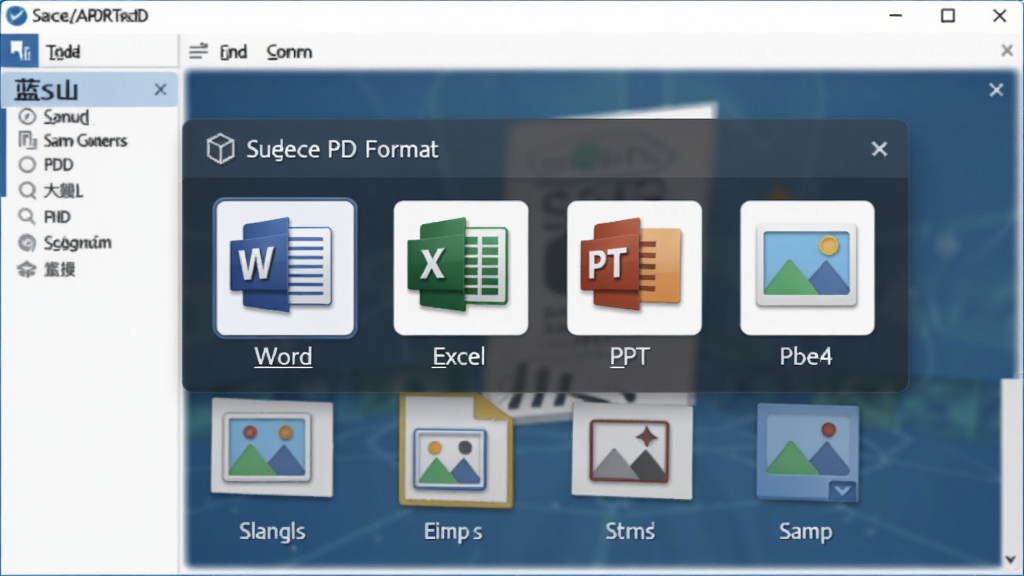This screenshot has width=1024, height=576.
Task: Choose the Word format icon
Action: 285,268
